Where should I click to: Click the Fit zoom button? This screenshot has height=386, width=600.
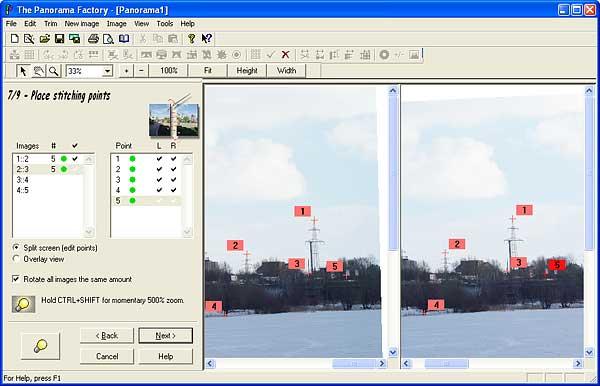click(x=208, y=71)
